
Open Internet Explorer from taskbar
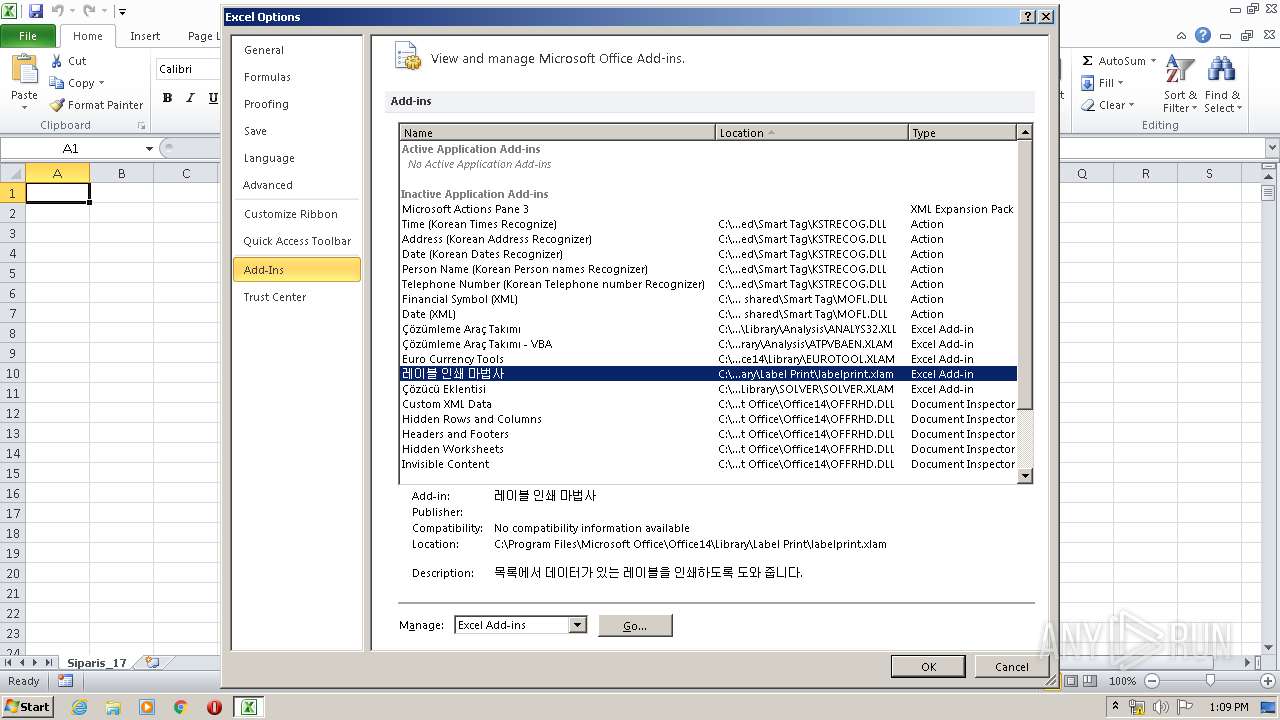click(x=80, y=707)
